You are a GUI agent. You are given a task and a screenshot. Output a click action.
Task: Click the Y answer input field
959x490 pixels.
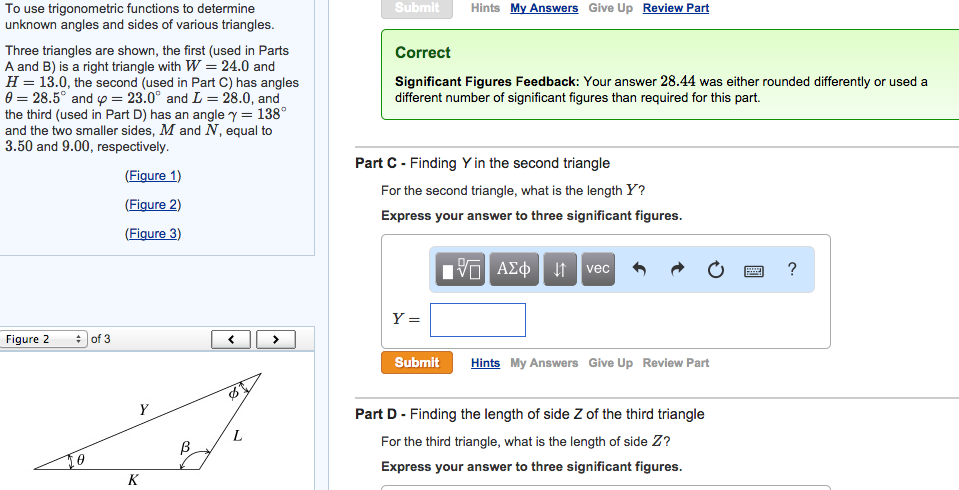[478, 320]
